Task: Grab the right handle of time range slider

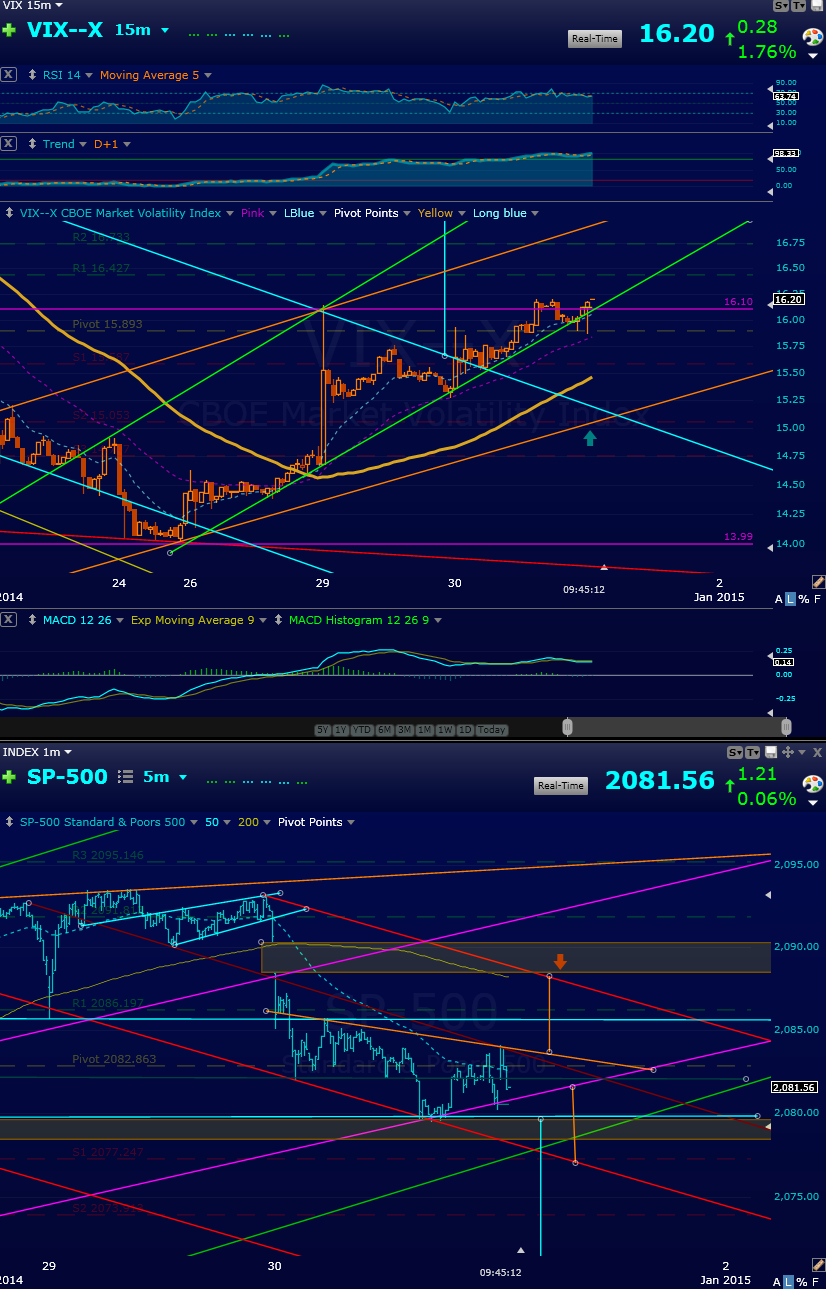Action: [x=787, y=727]
